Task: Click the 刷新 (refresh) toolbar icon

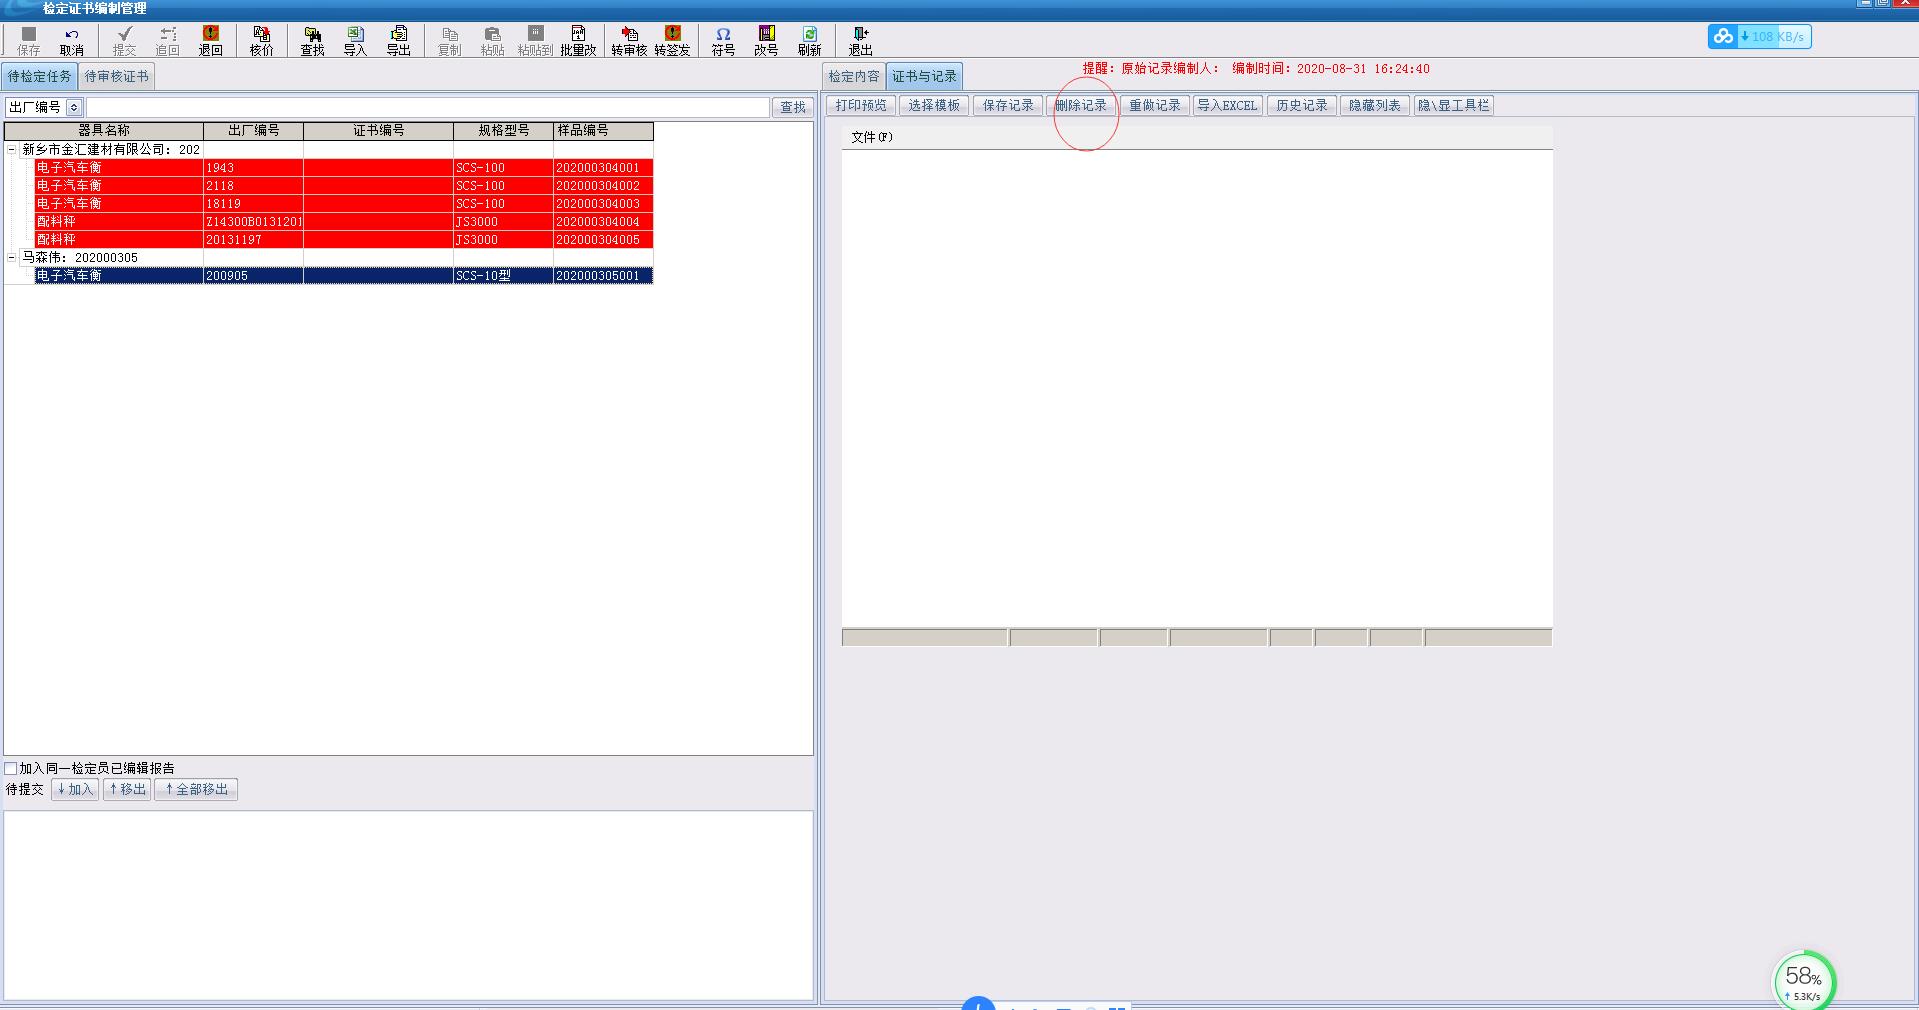Action: [809, 41]
